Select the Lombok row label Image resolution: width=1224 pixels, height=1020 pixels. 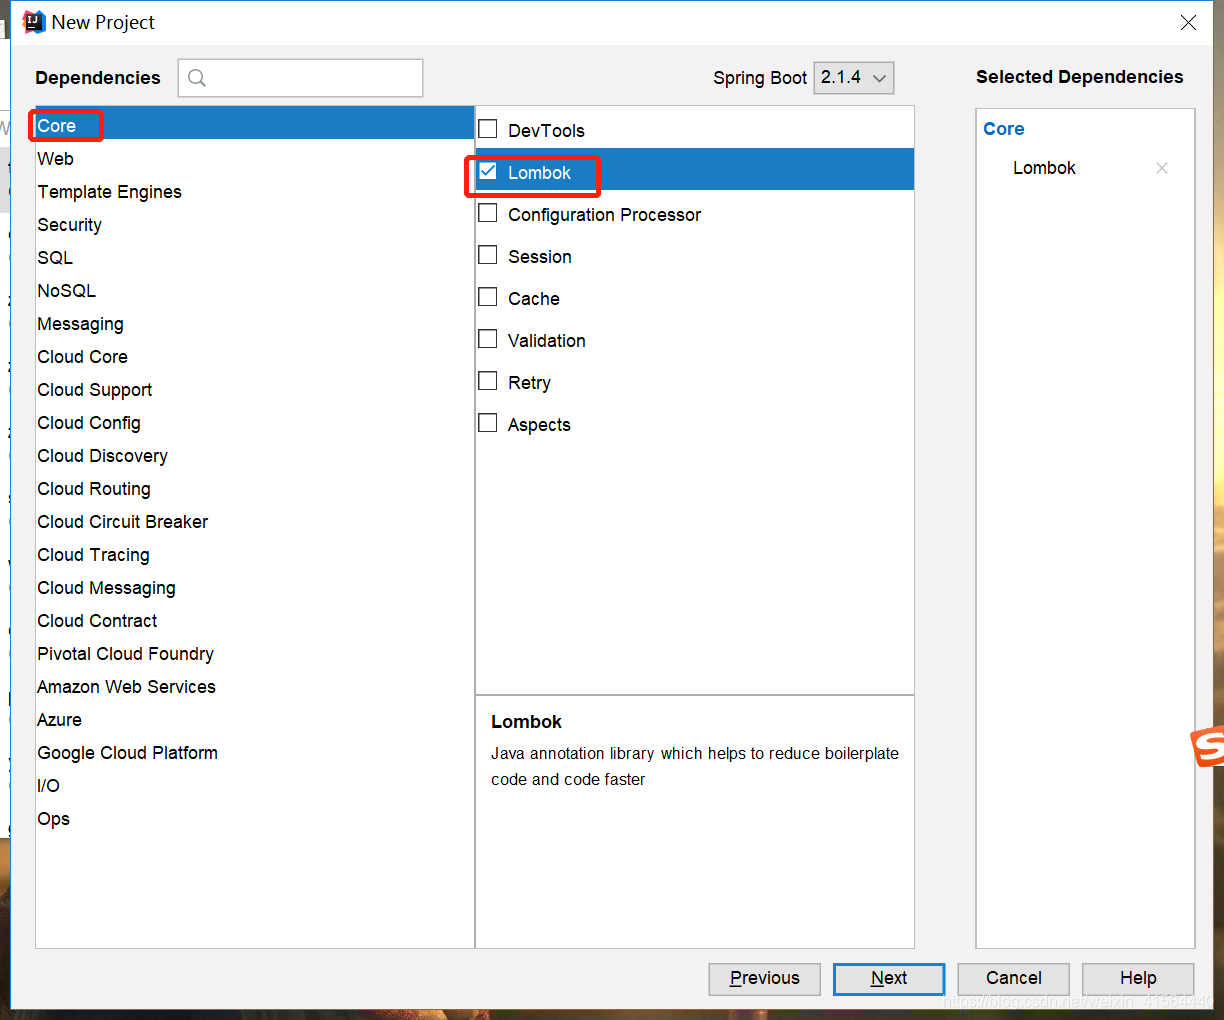click(x=539, y=173)
